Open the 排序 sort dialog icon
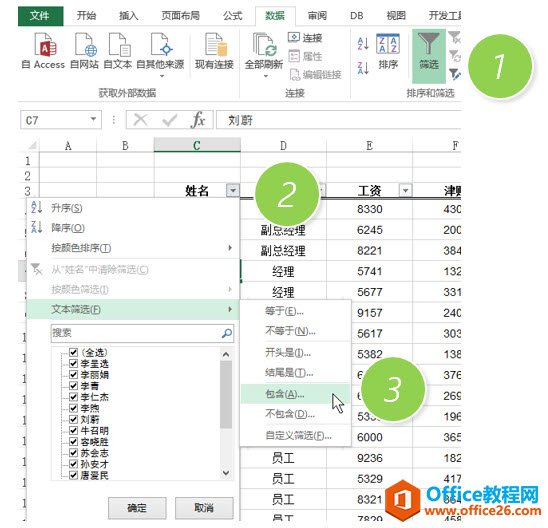This screenshot has width=548, height=528. [x=388, y=44]
